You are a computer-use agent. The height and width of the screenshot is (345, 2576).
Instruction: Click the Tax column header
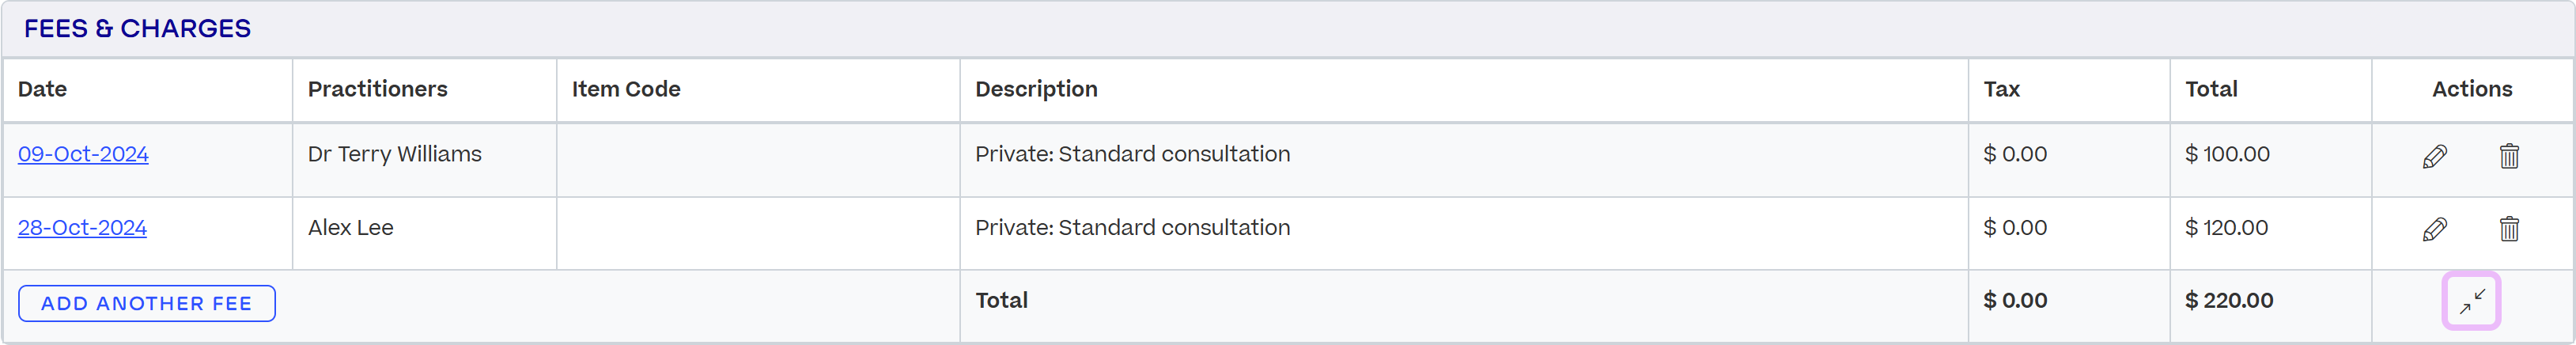pyautogui.click(x=2001, y=89)
